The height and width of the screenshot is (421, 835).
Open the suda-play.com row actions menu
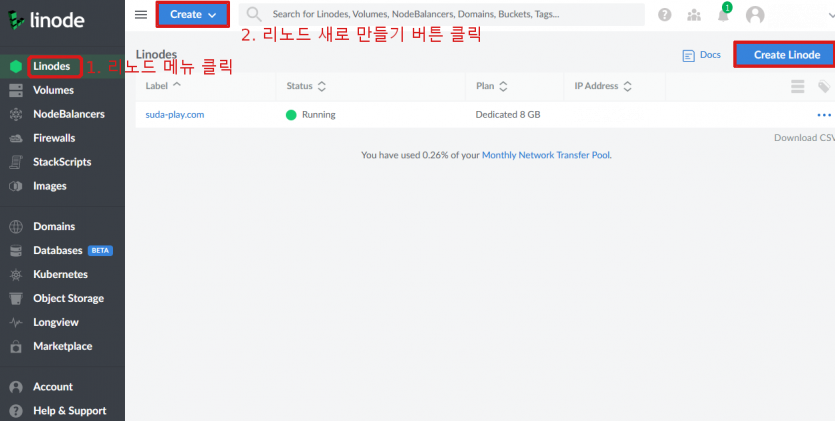coord(824,115)
